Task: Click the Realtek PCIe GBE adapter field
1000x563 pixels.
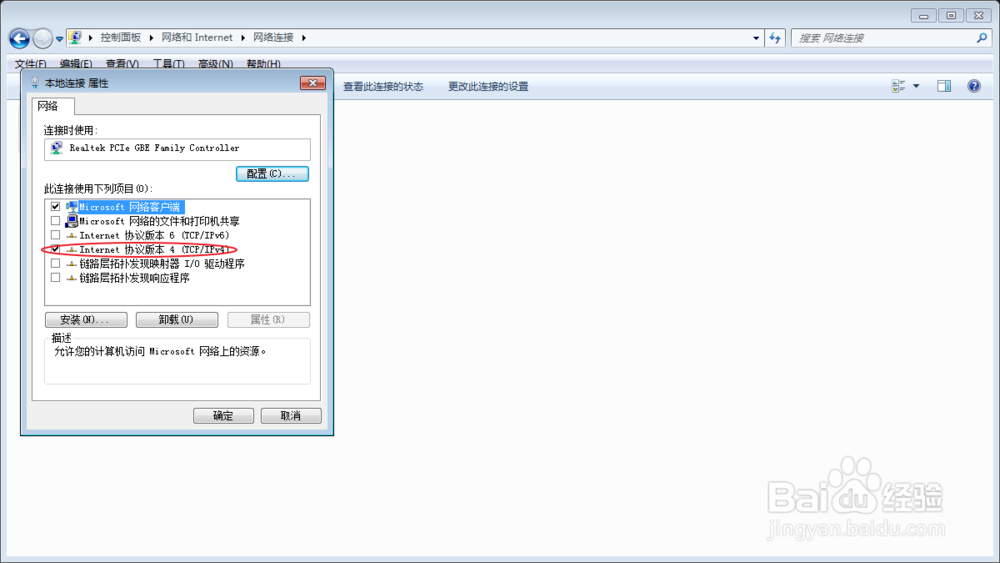Action: [177, 149]
